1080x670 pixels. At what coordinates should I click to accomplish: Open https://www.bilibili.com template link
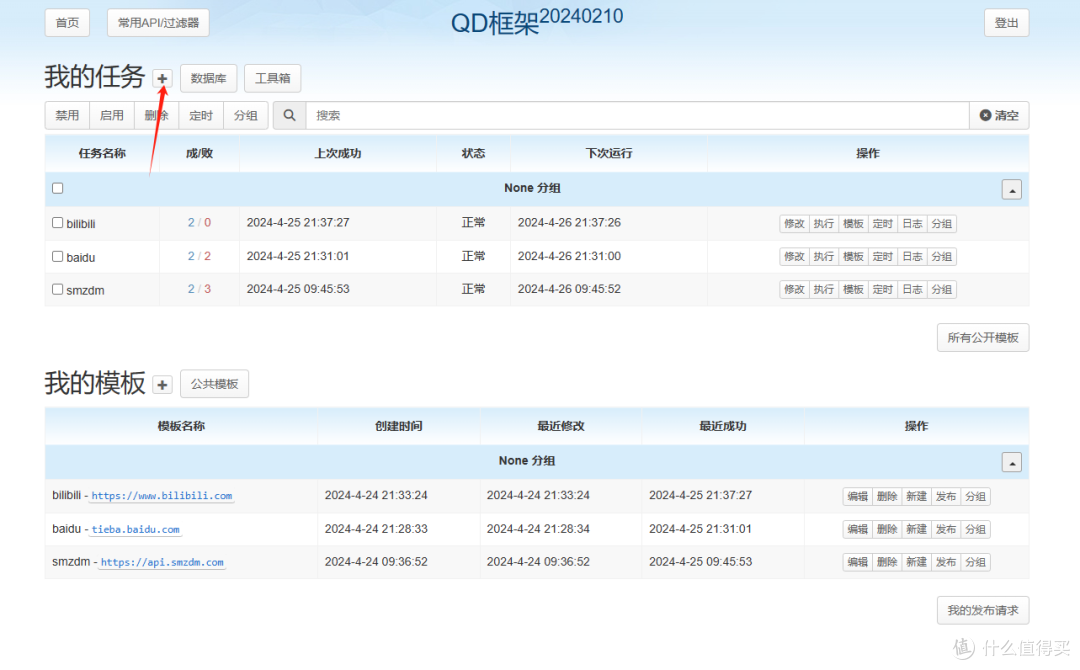[162, 496]
